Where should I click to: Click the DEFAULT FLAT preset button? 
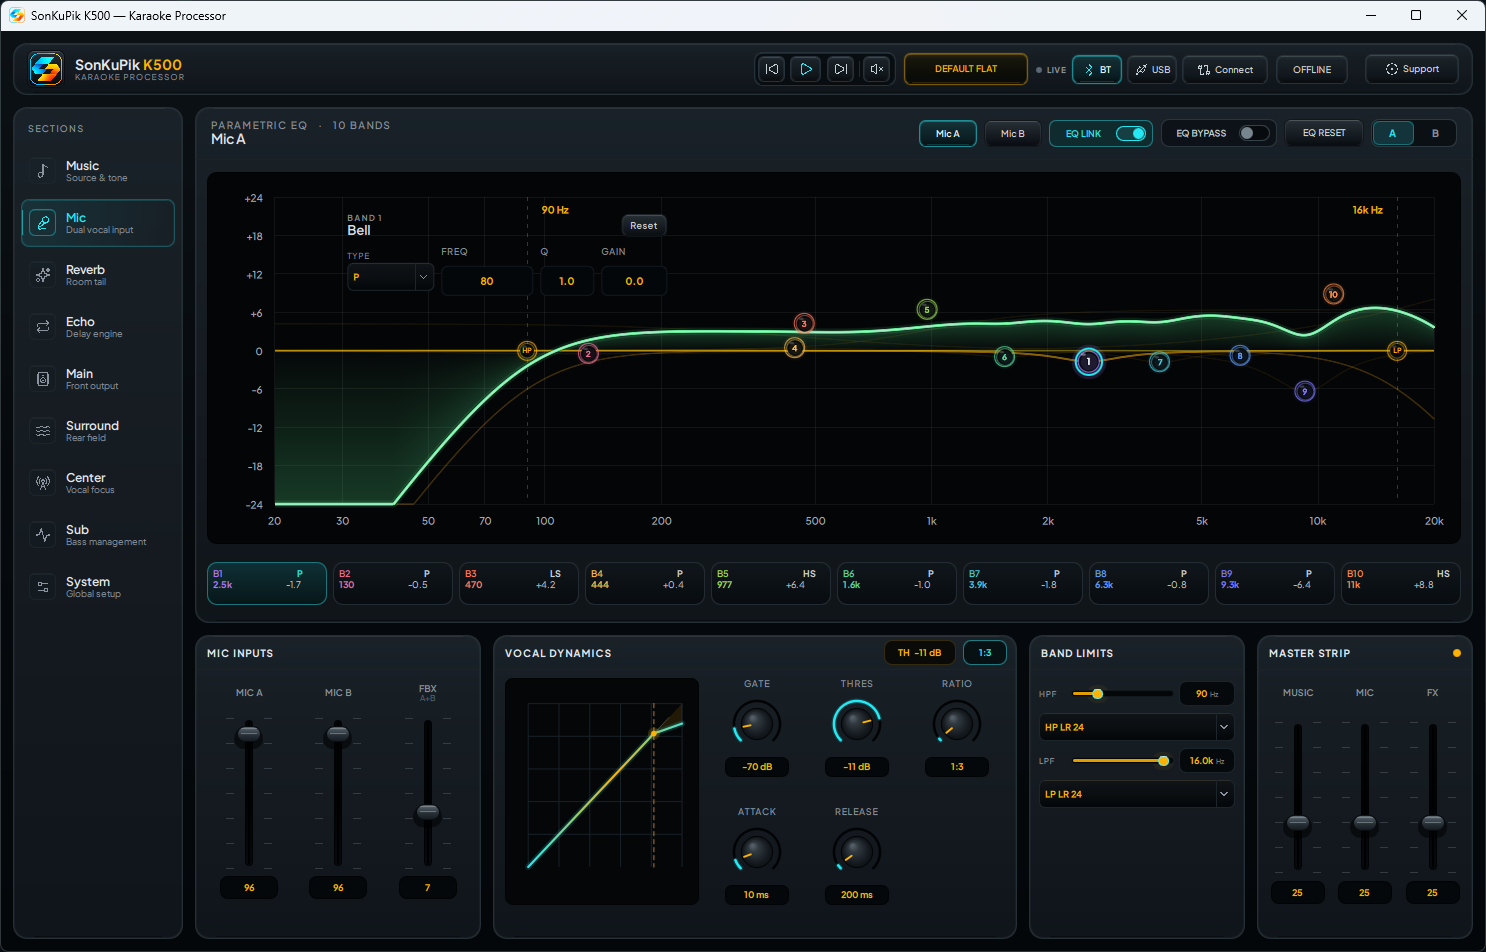(x=966, y=69)
